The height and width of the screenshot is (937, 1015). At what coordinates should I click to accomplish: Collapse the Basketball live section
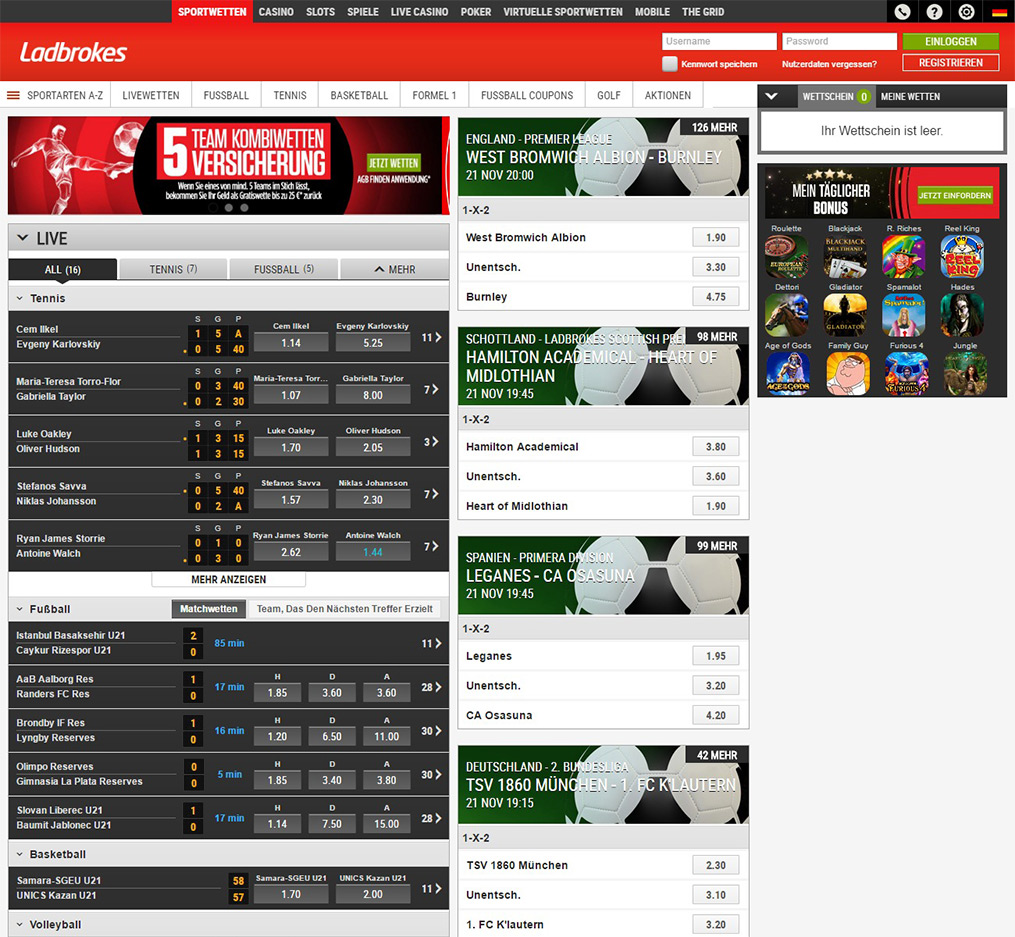(19, 854)
